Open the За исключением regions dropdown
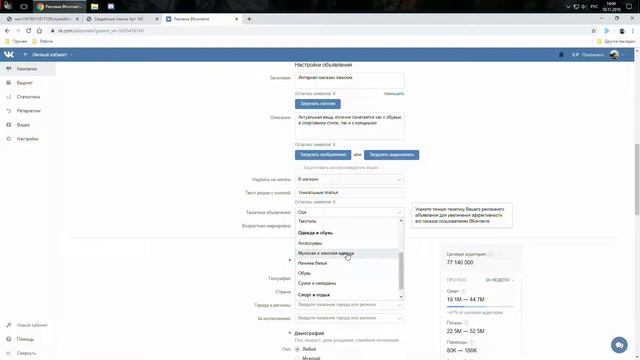 [x=350, y=318]
